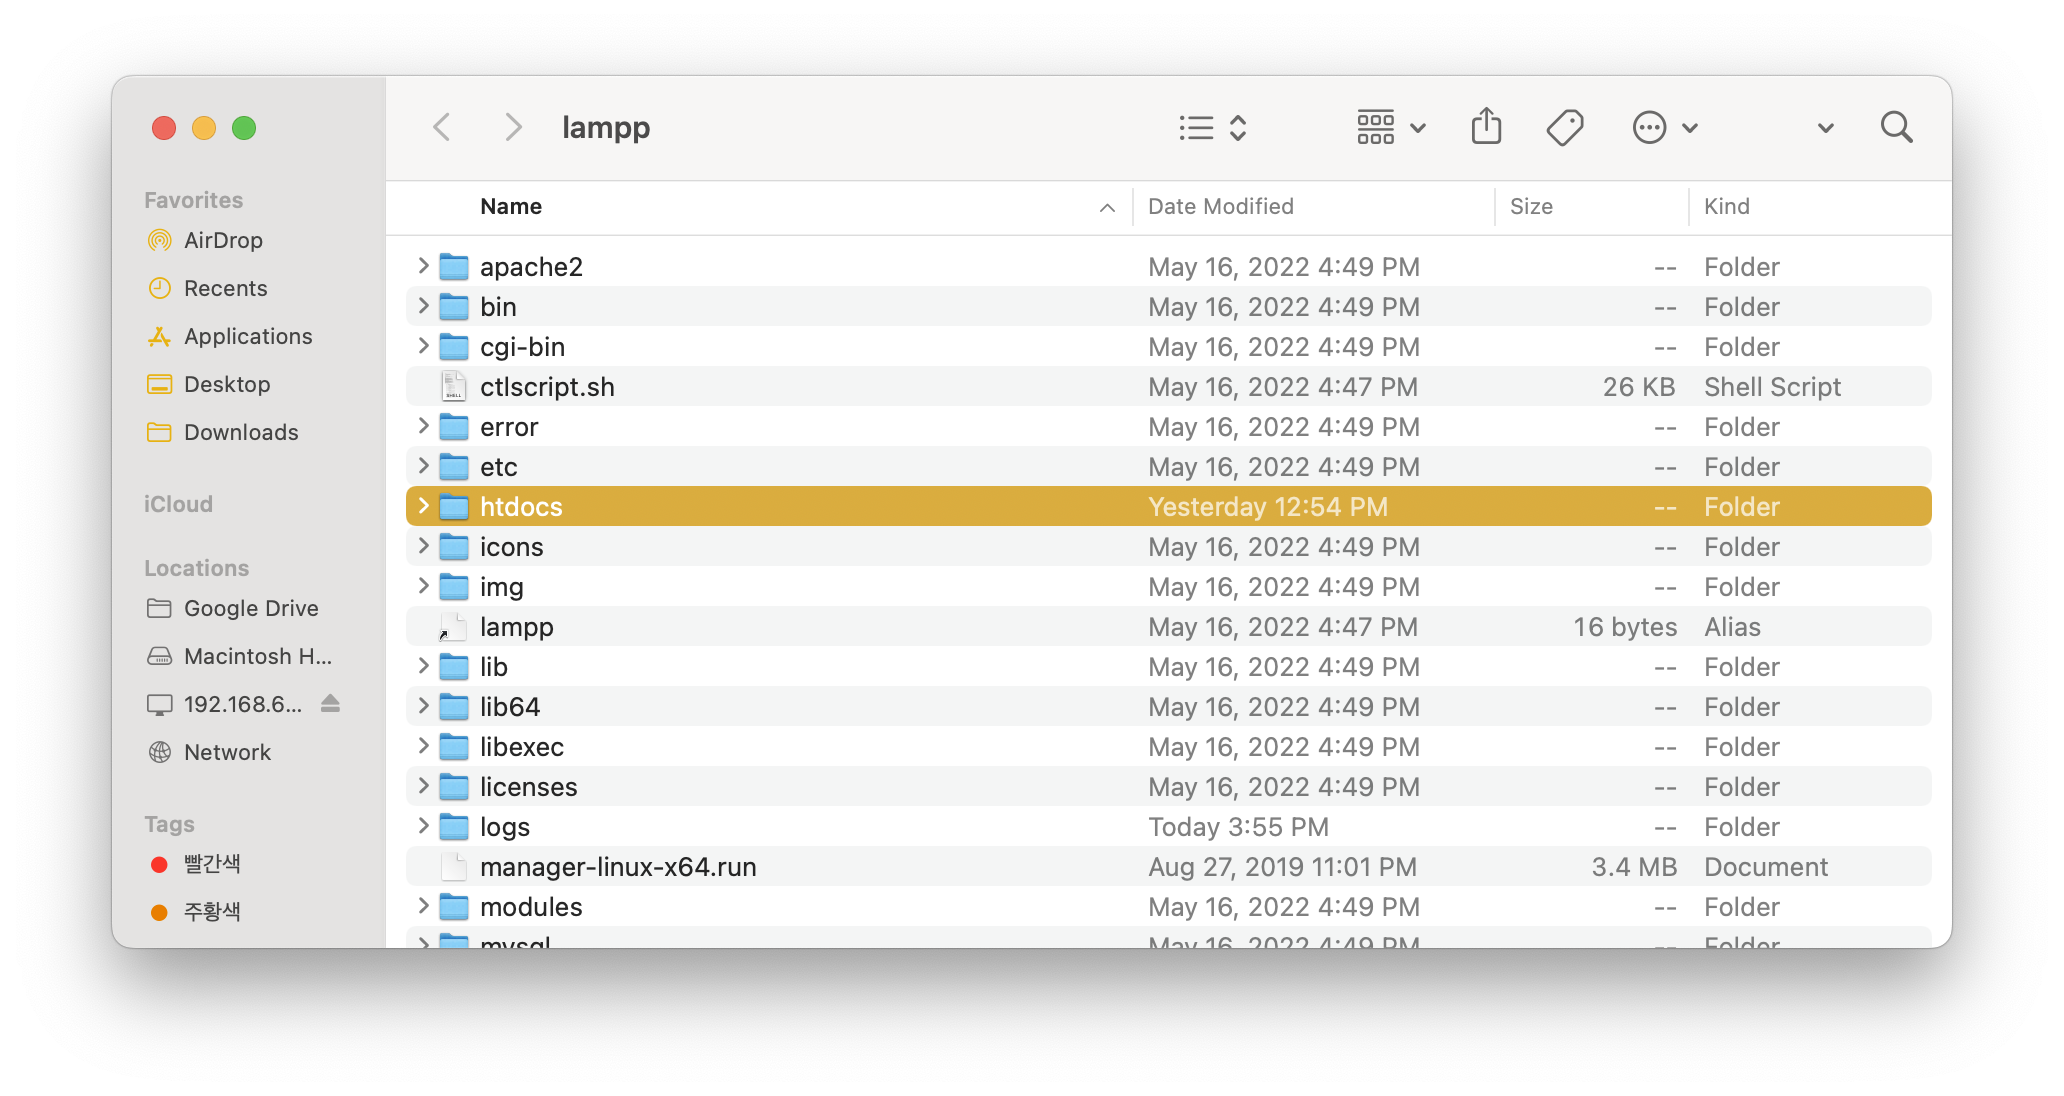Eject the 192.168.6 network volume

click(x=331, y=704)
